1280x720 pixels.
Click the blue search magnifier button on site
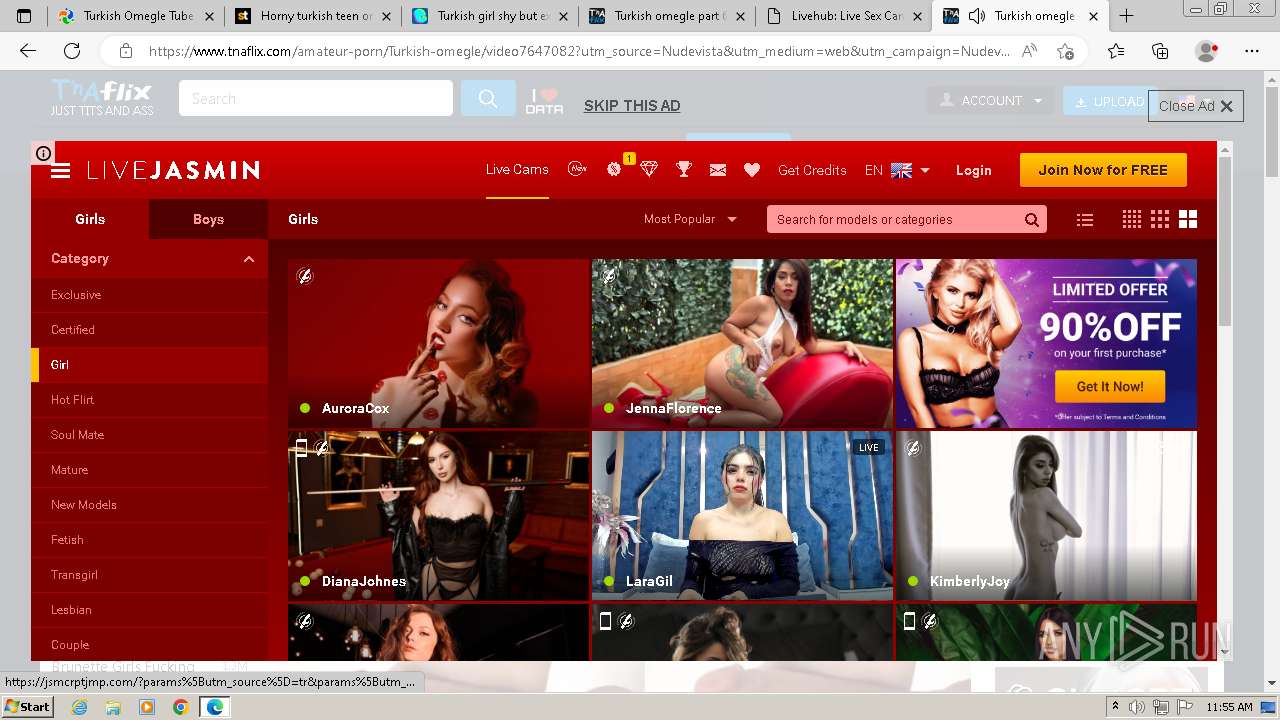tap(488, 98)
